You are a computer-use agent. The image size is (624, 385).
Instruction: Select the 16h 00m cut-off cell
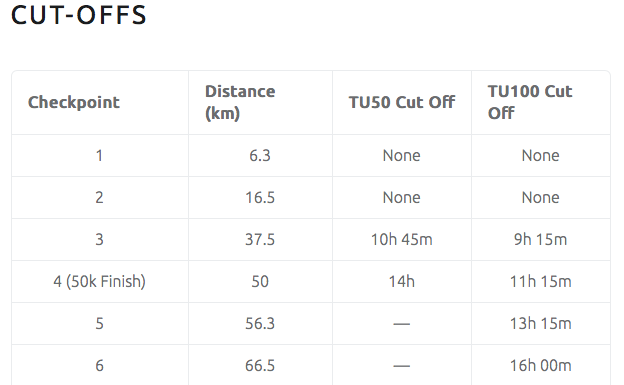tap(540, 365)
